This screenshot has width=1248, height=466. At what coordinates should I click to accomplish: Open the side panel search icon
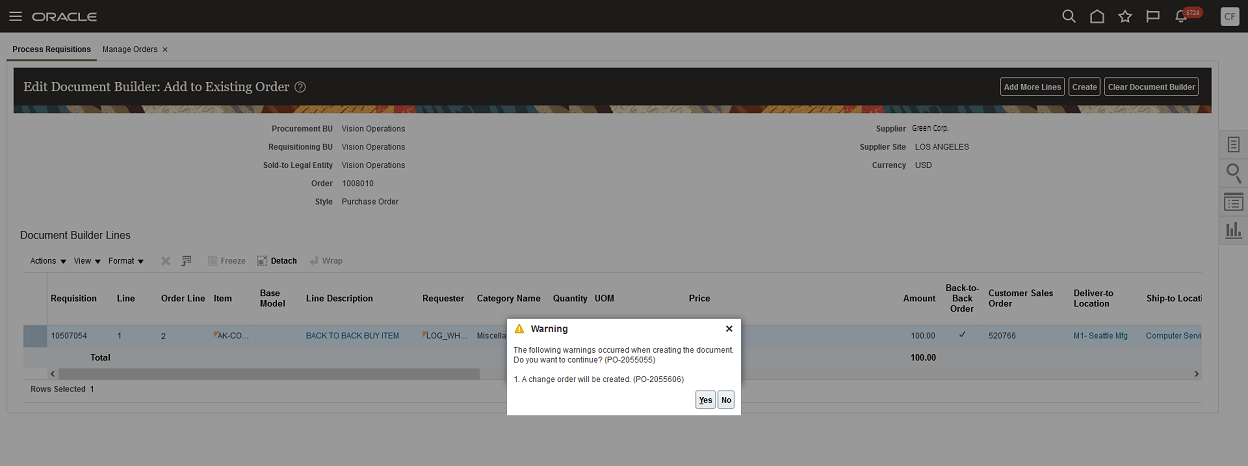(1234, 173)
